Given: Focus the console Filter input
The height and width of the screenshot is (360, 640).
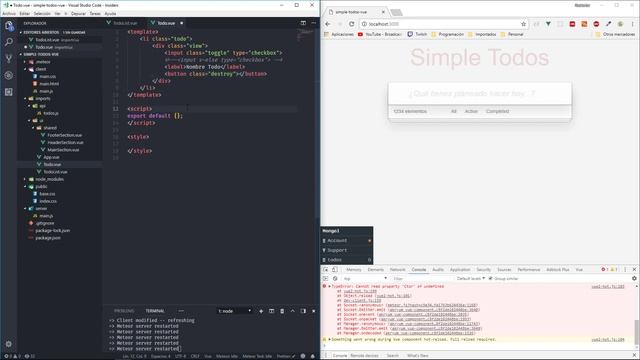Looking at the screenshot, I should (422, 279).
